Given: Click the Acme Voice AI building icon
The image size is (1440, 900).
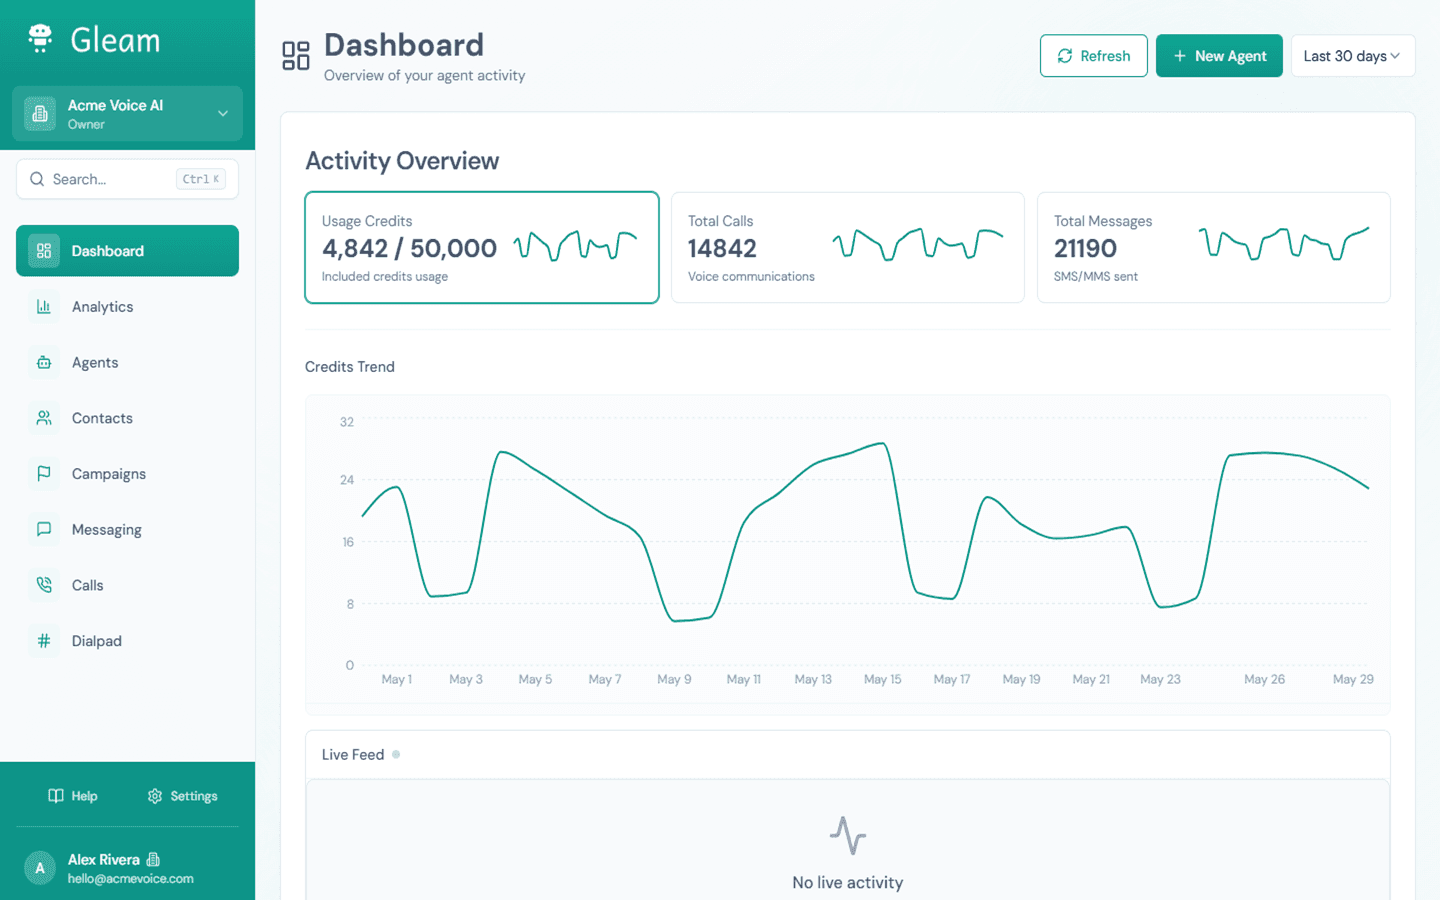Looking at the screenshot, I should (40, 114).
